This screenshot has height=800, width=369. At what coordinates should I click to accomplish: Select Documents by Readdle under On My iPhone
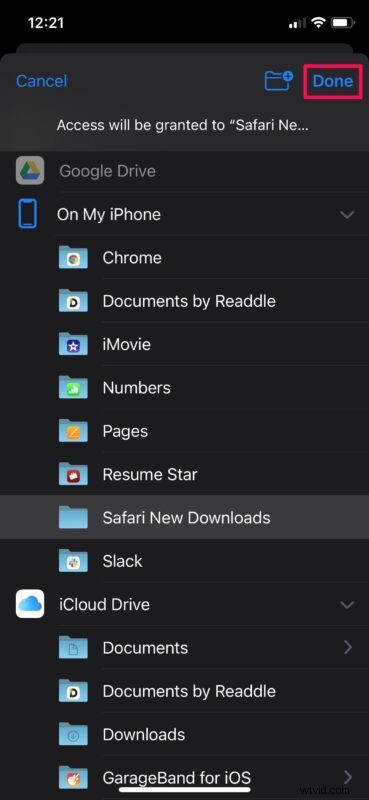(189, 301)
